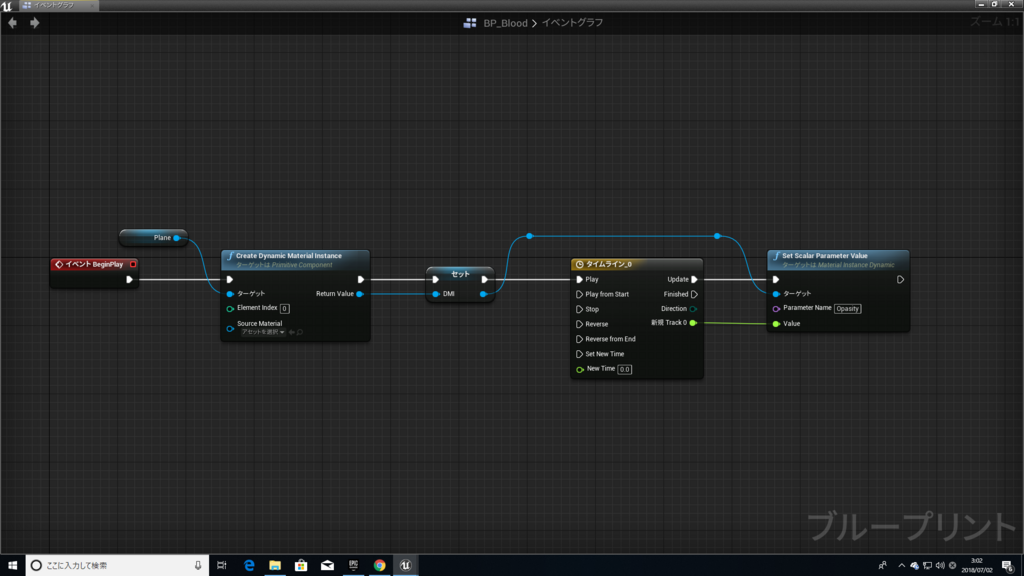This screenshot has height=576, width=1024.
Task: Click the Element Index value field
Action: coord(285,308)
